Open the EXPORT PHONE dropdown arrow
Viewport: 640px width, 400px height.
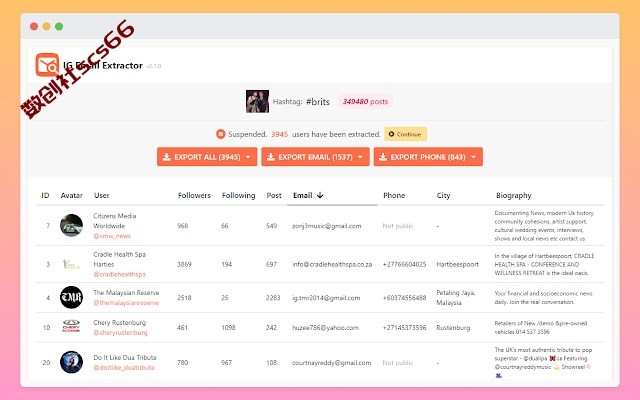[473, 157]
